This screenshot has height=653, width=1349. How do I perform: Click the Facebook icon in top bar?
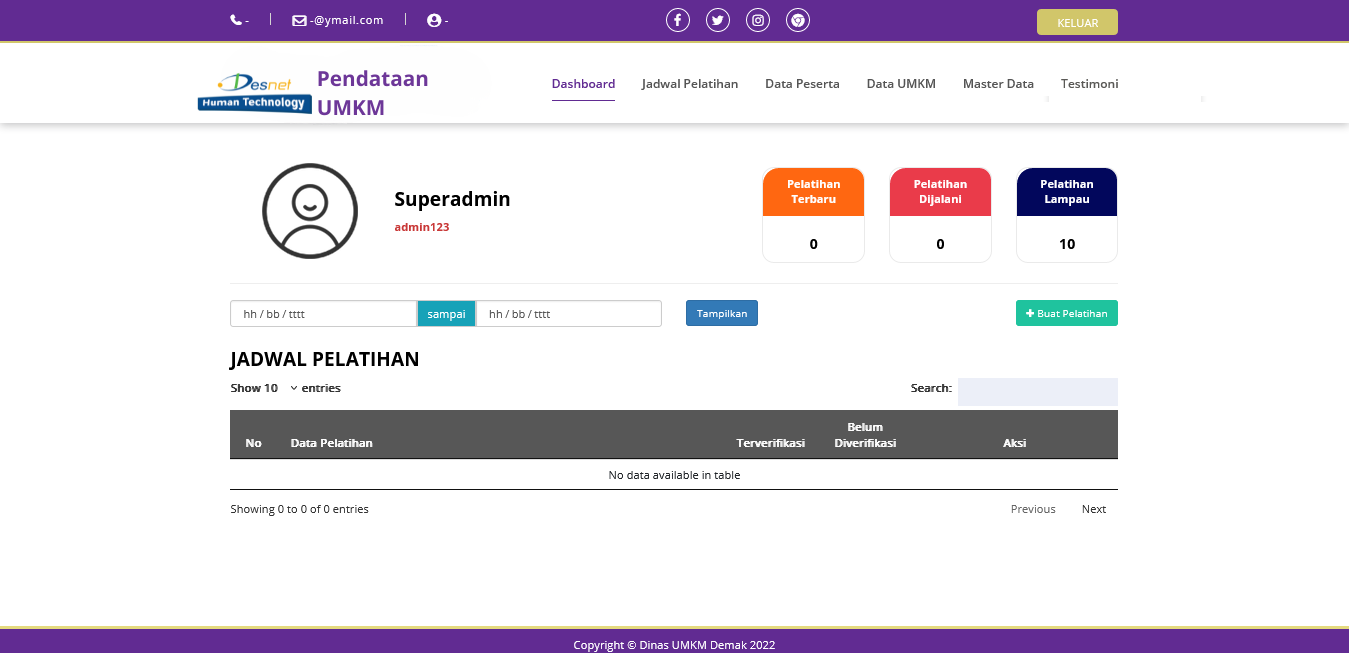tap(678, 20)
